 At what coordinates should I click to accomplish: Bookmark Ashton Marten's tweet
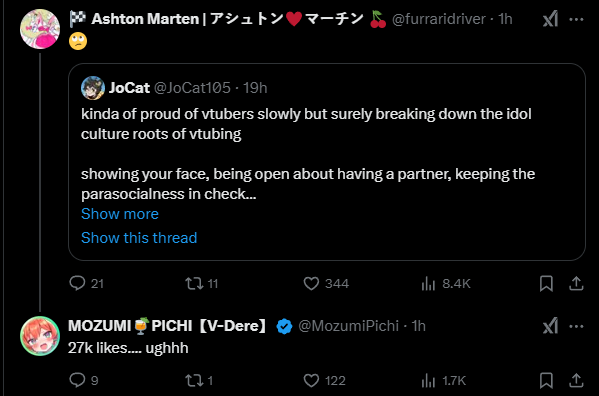546,283
